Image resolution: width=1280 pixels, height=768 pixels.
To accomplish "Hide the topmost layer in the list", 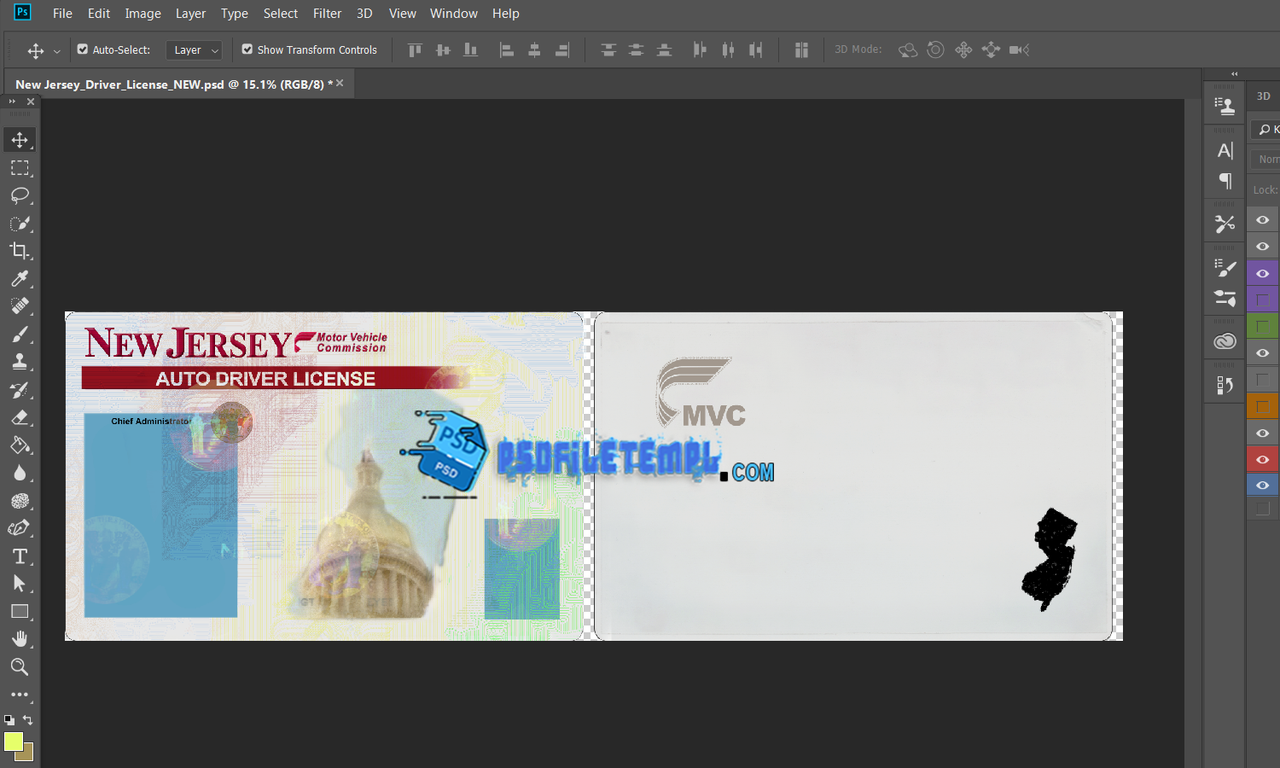I will pyautogui.click(x=1263, y=220).
